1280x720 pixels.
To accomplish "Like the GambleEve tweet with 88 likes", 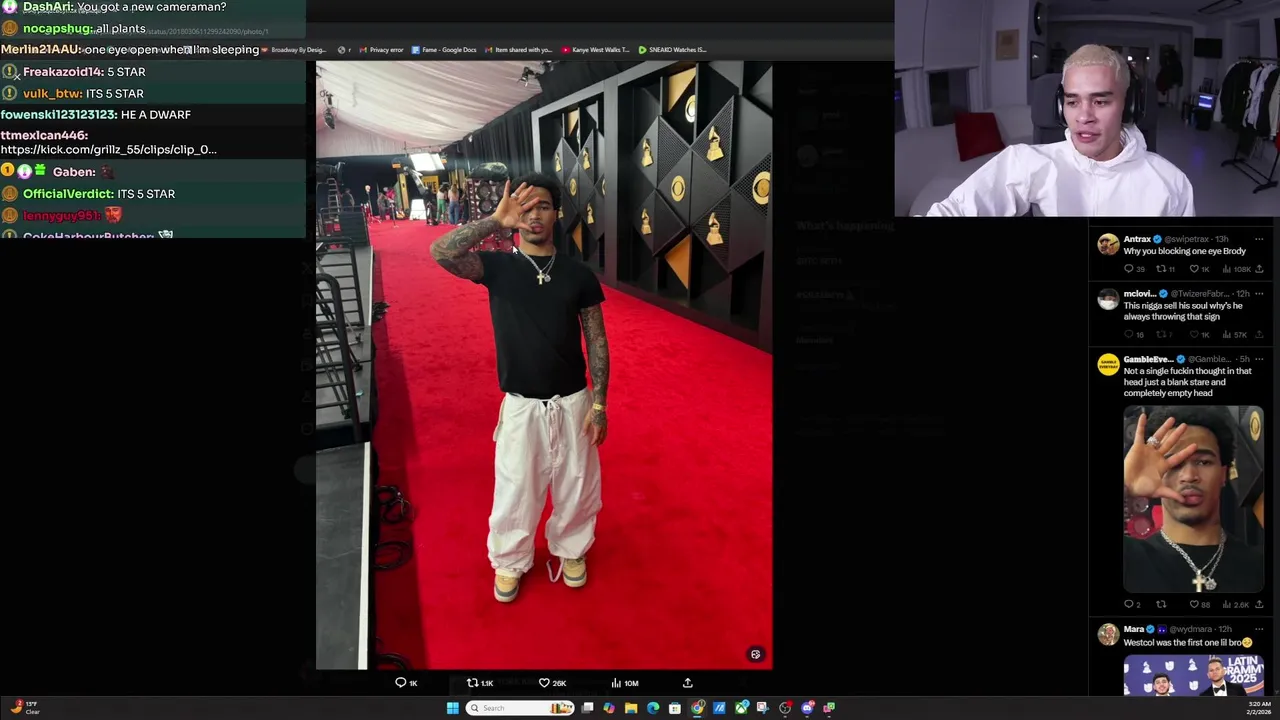I will point(1193,604).
